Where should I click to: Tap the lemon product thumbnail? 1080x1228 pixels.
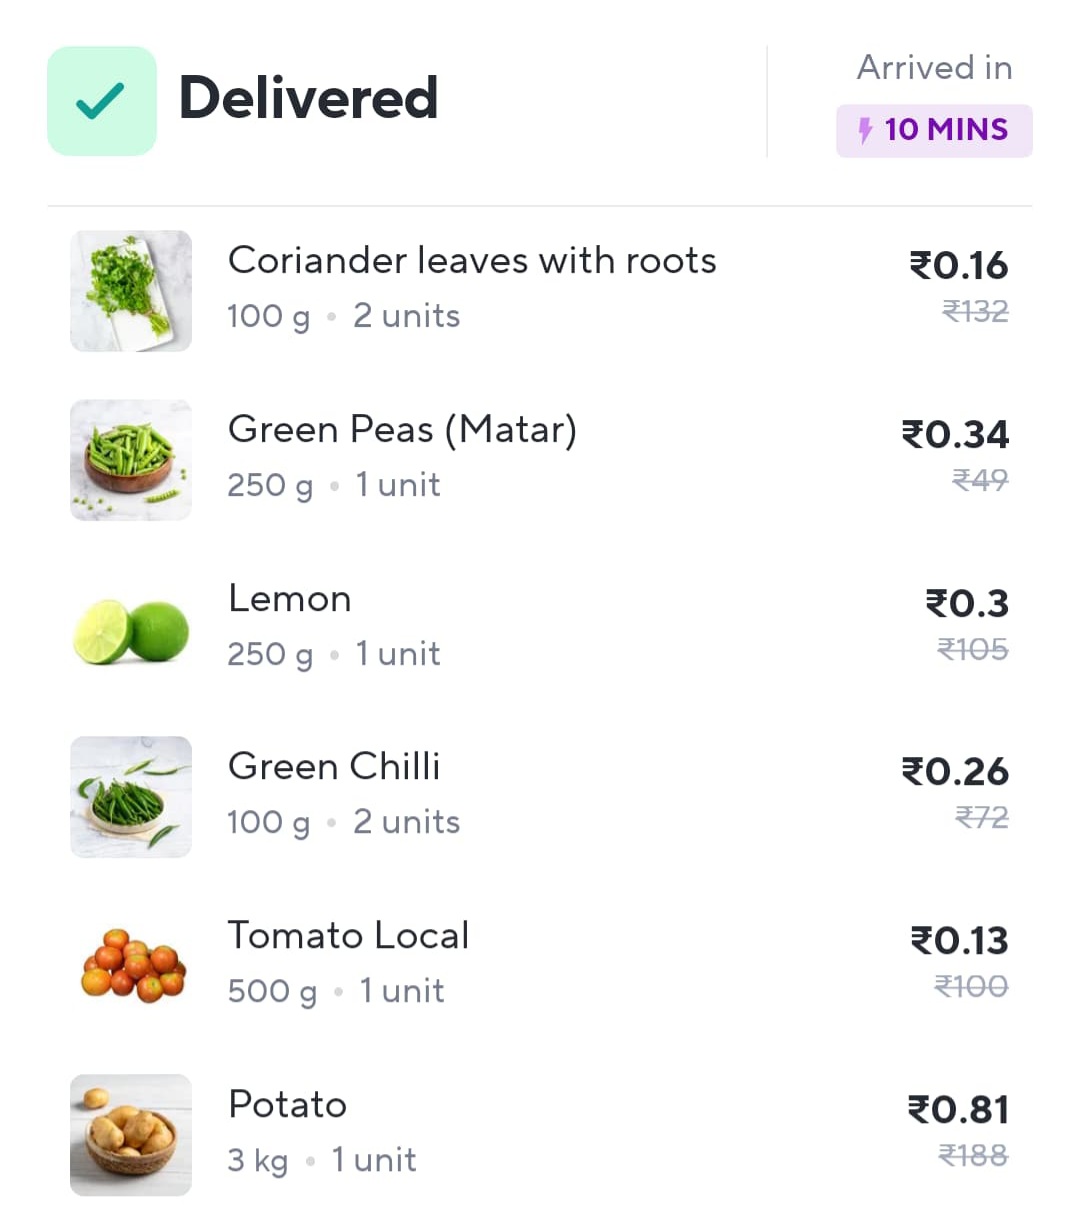click(130, 630)
